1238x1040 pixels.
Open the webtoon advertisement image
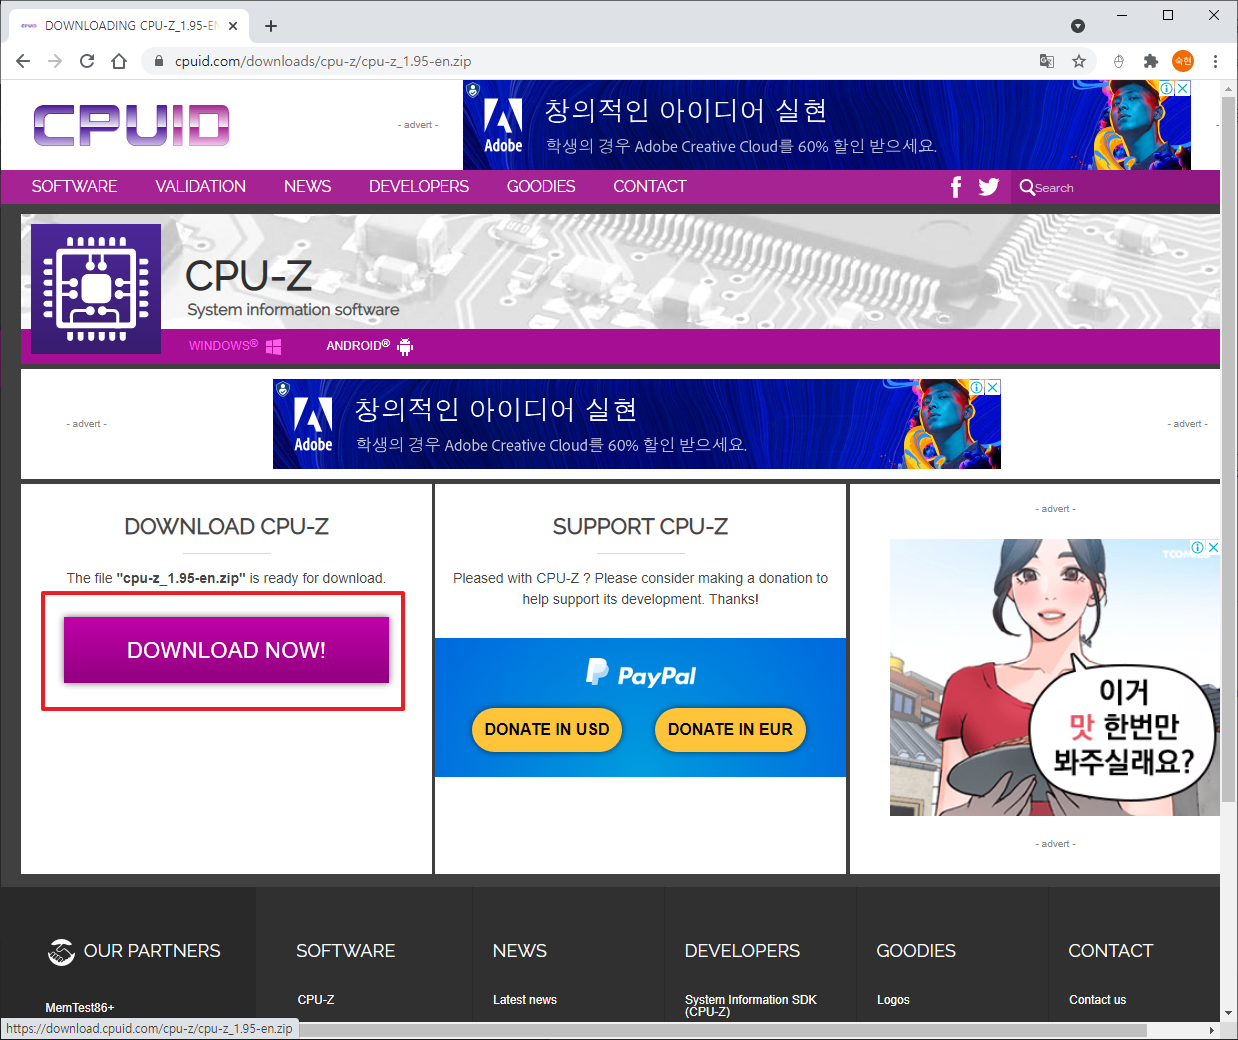click(x=1055, y=678)
